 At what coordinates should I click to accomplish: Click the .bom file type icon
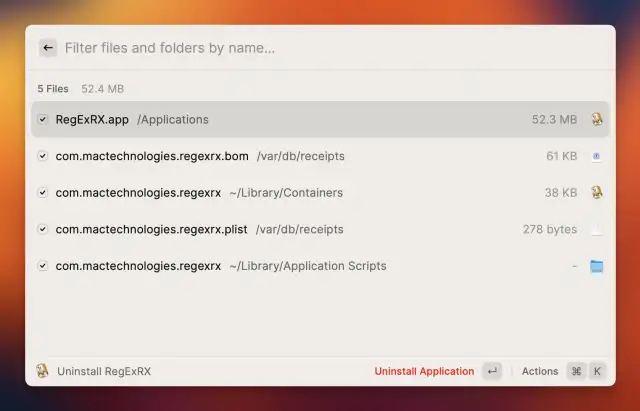(x=597, y=156)
